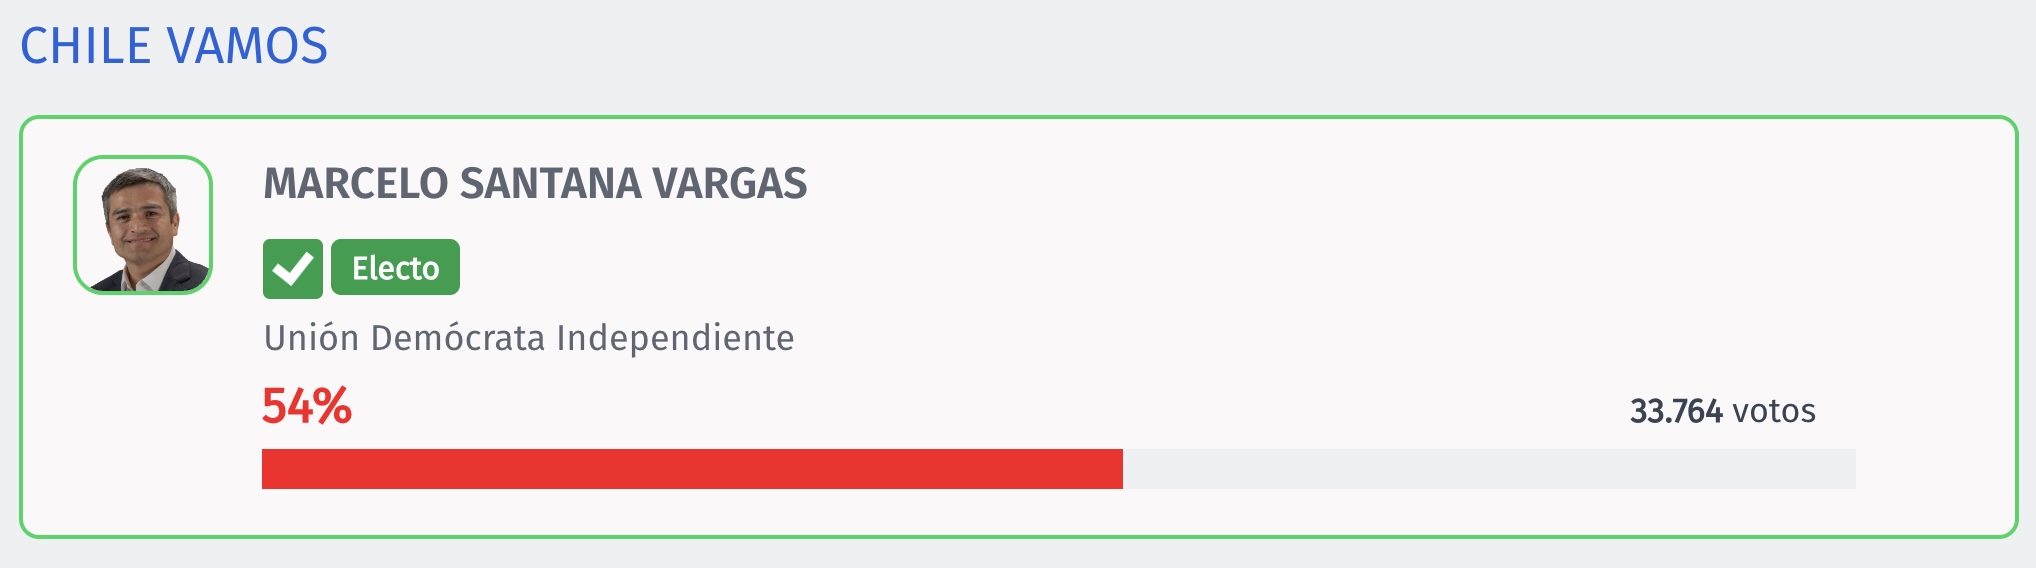Click the candidate name MARCELO SANTANA VARGAS
The width and height of the screenshot is (2036, 568).
(x=535, y=184)
